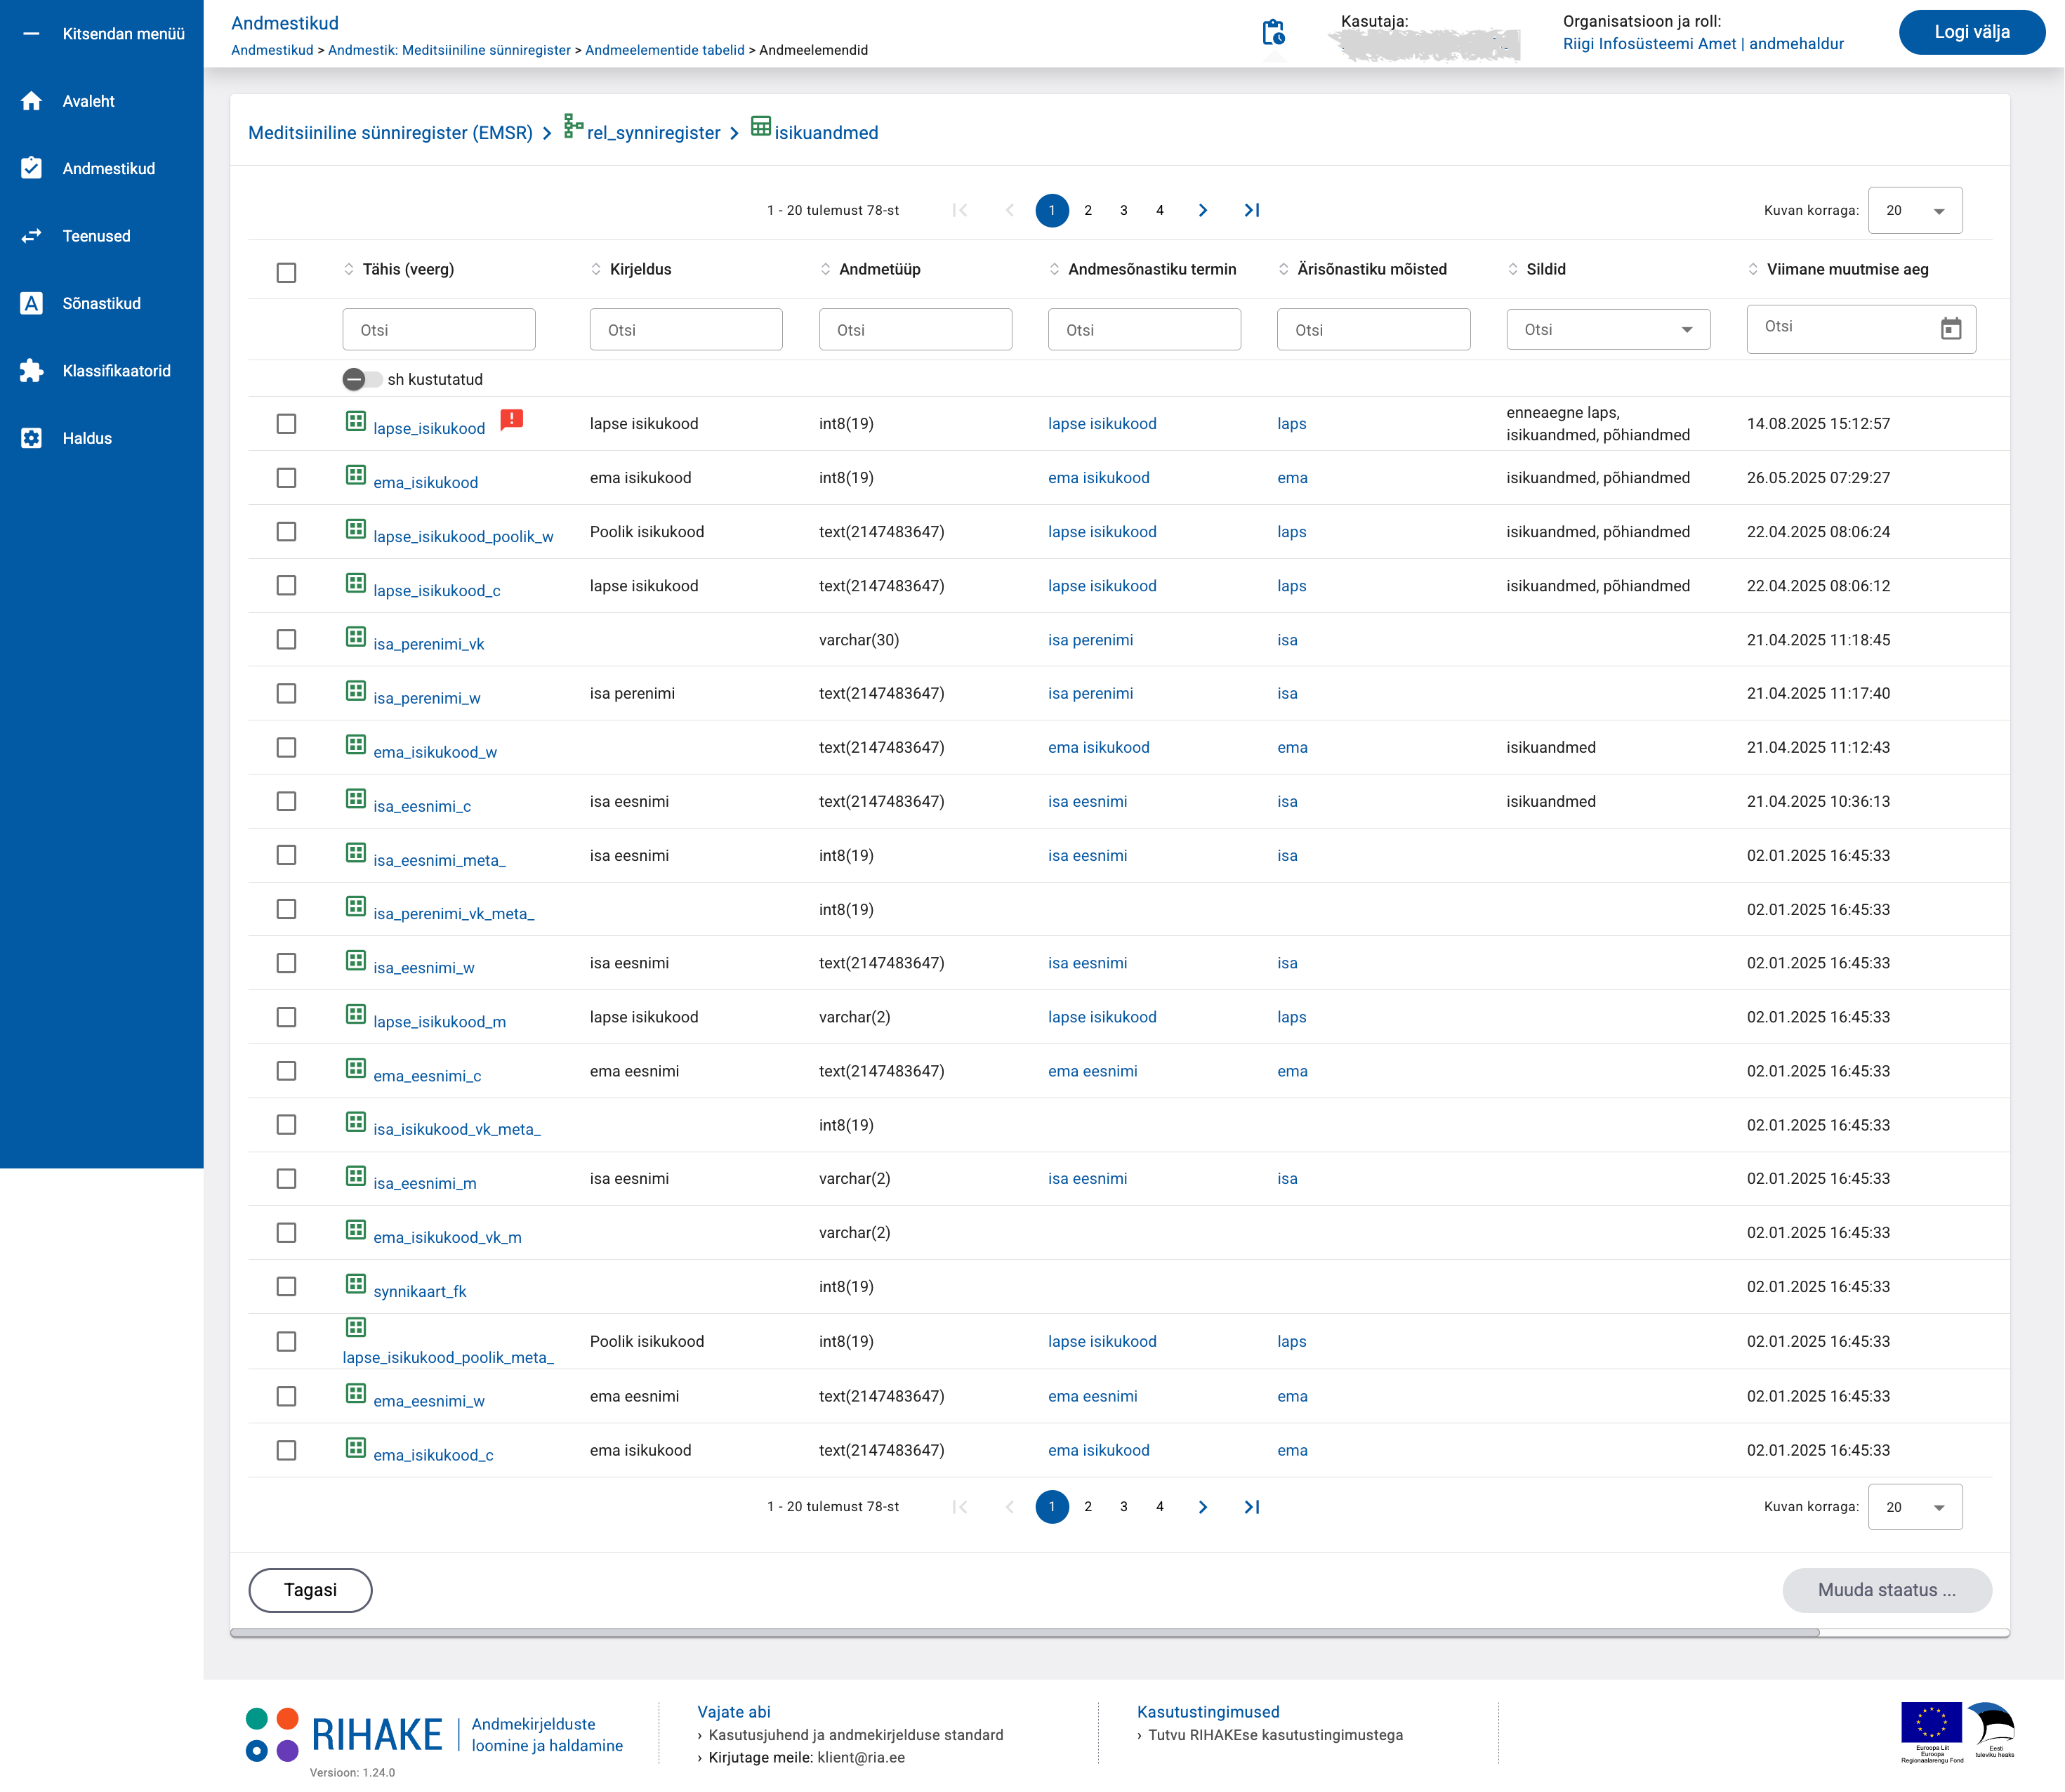Tick the checkbox for ema_isikukood row
Viewport: 2065px width, 1792px height.
286,478
